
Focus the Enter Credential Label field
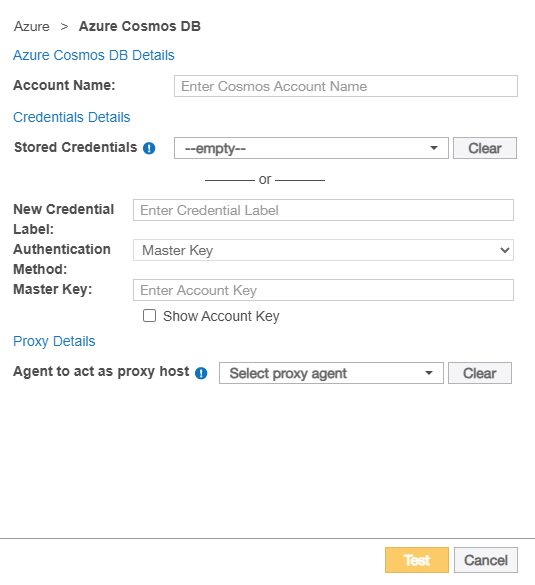pos(323,210)
